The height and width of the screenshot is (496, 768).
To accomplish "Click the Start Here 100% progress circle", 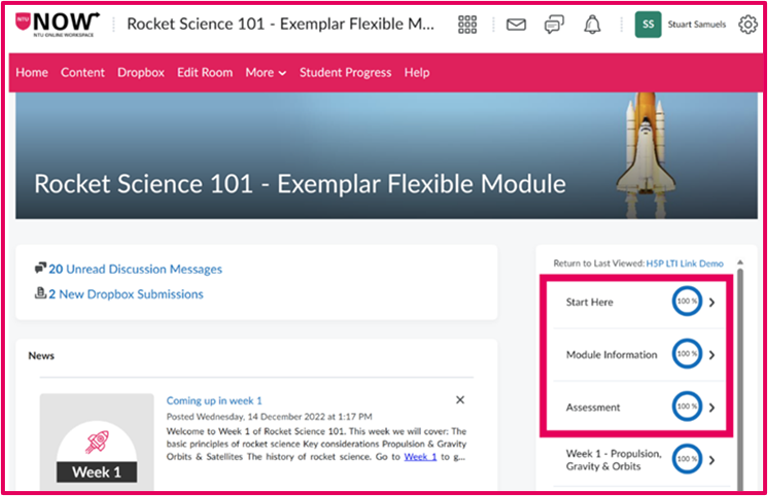I will (687, 301).
